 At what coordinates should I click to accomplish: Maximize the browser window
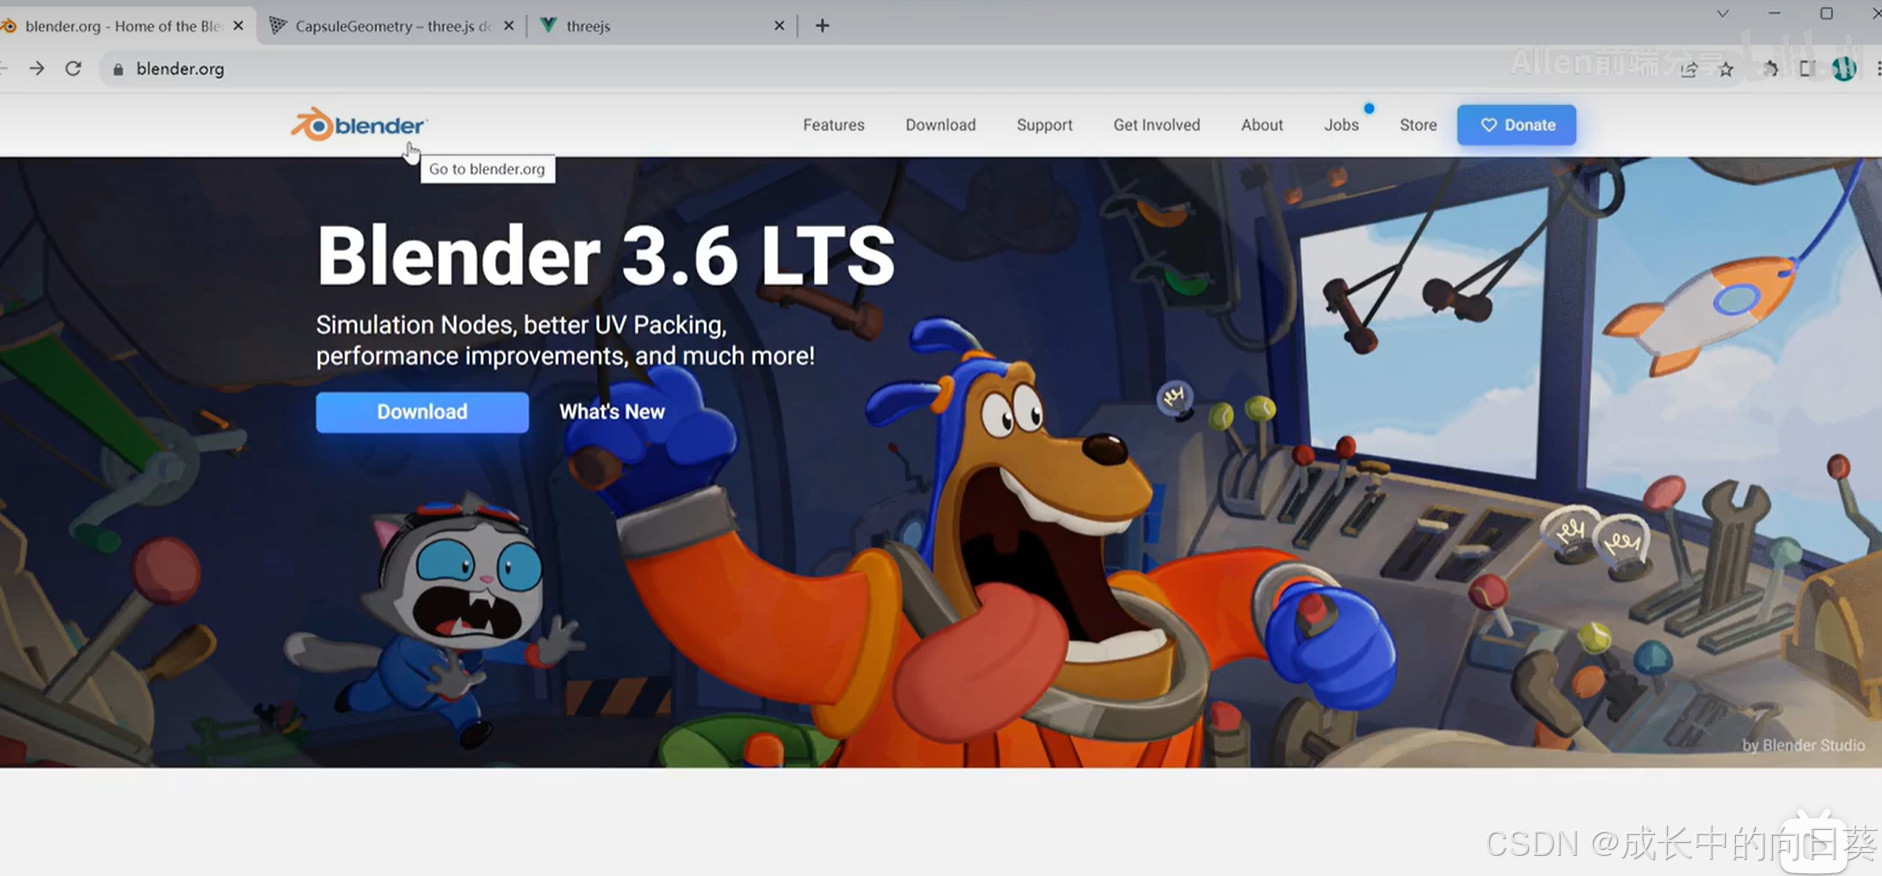pyautogui.click(x=1826, y=14)
